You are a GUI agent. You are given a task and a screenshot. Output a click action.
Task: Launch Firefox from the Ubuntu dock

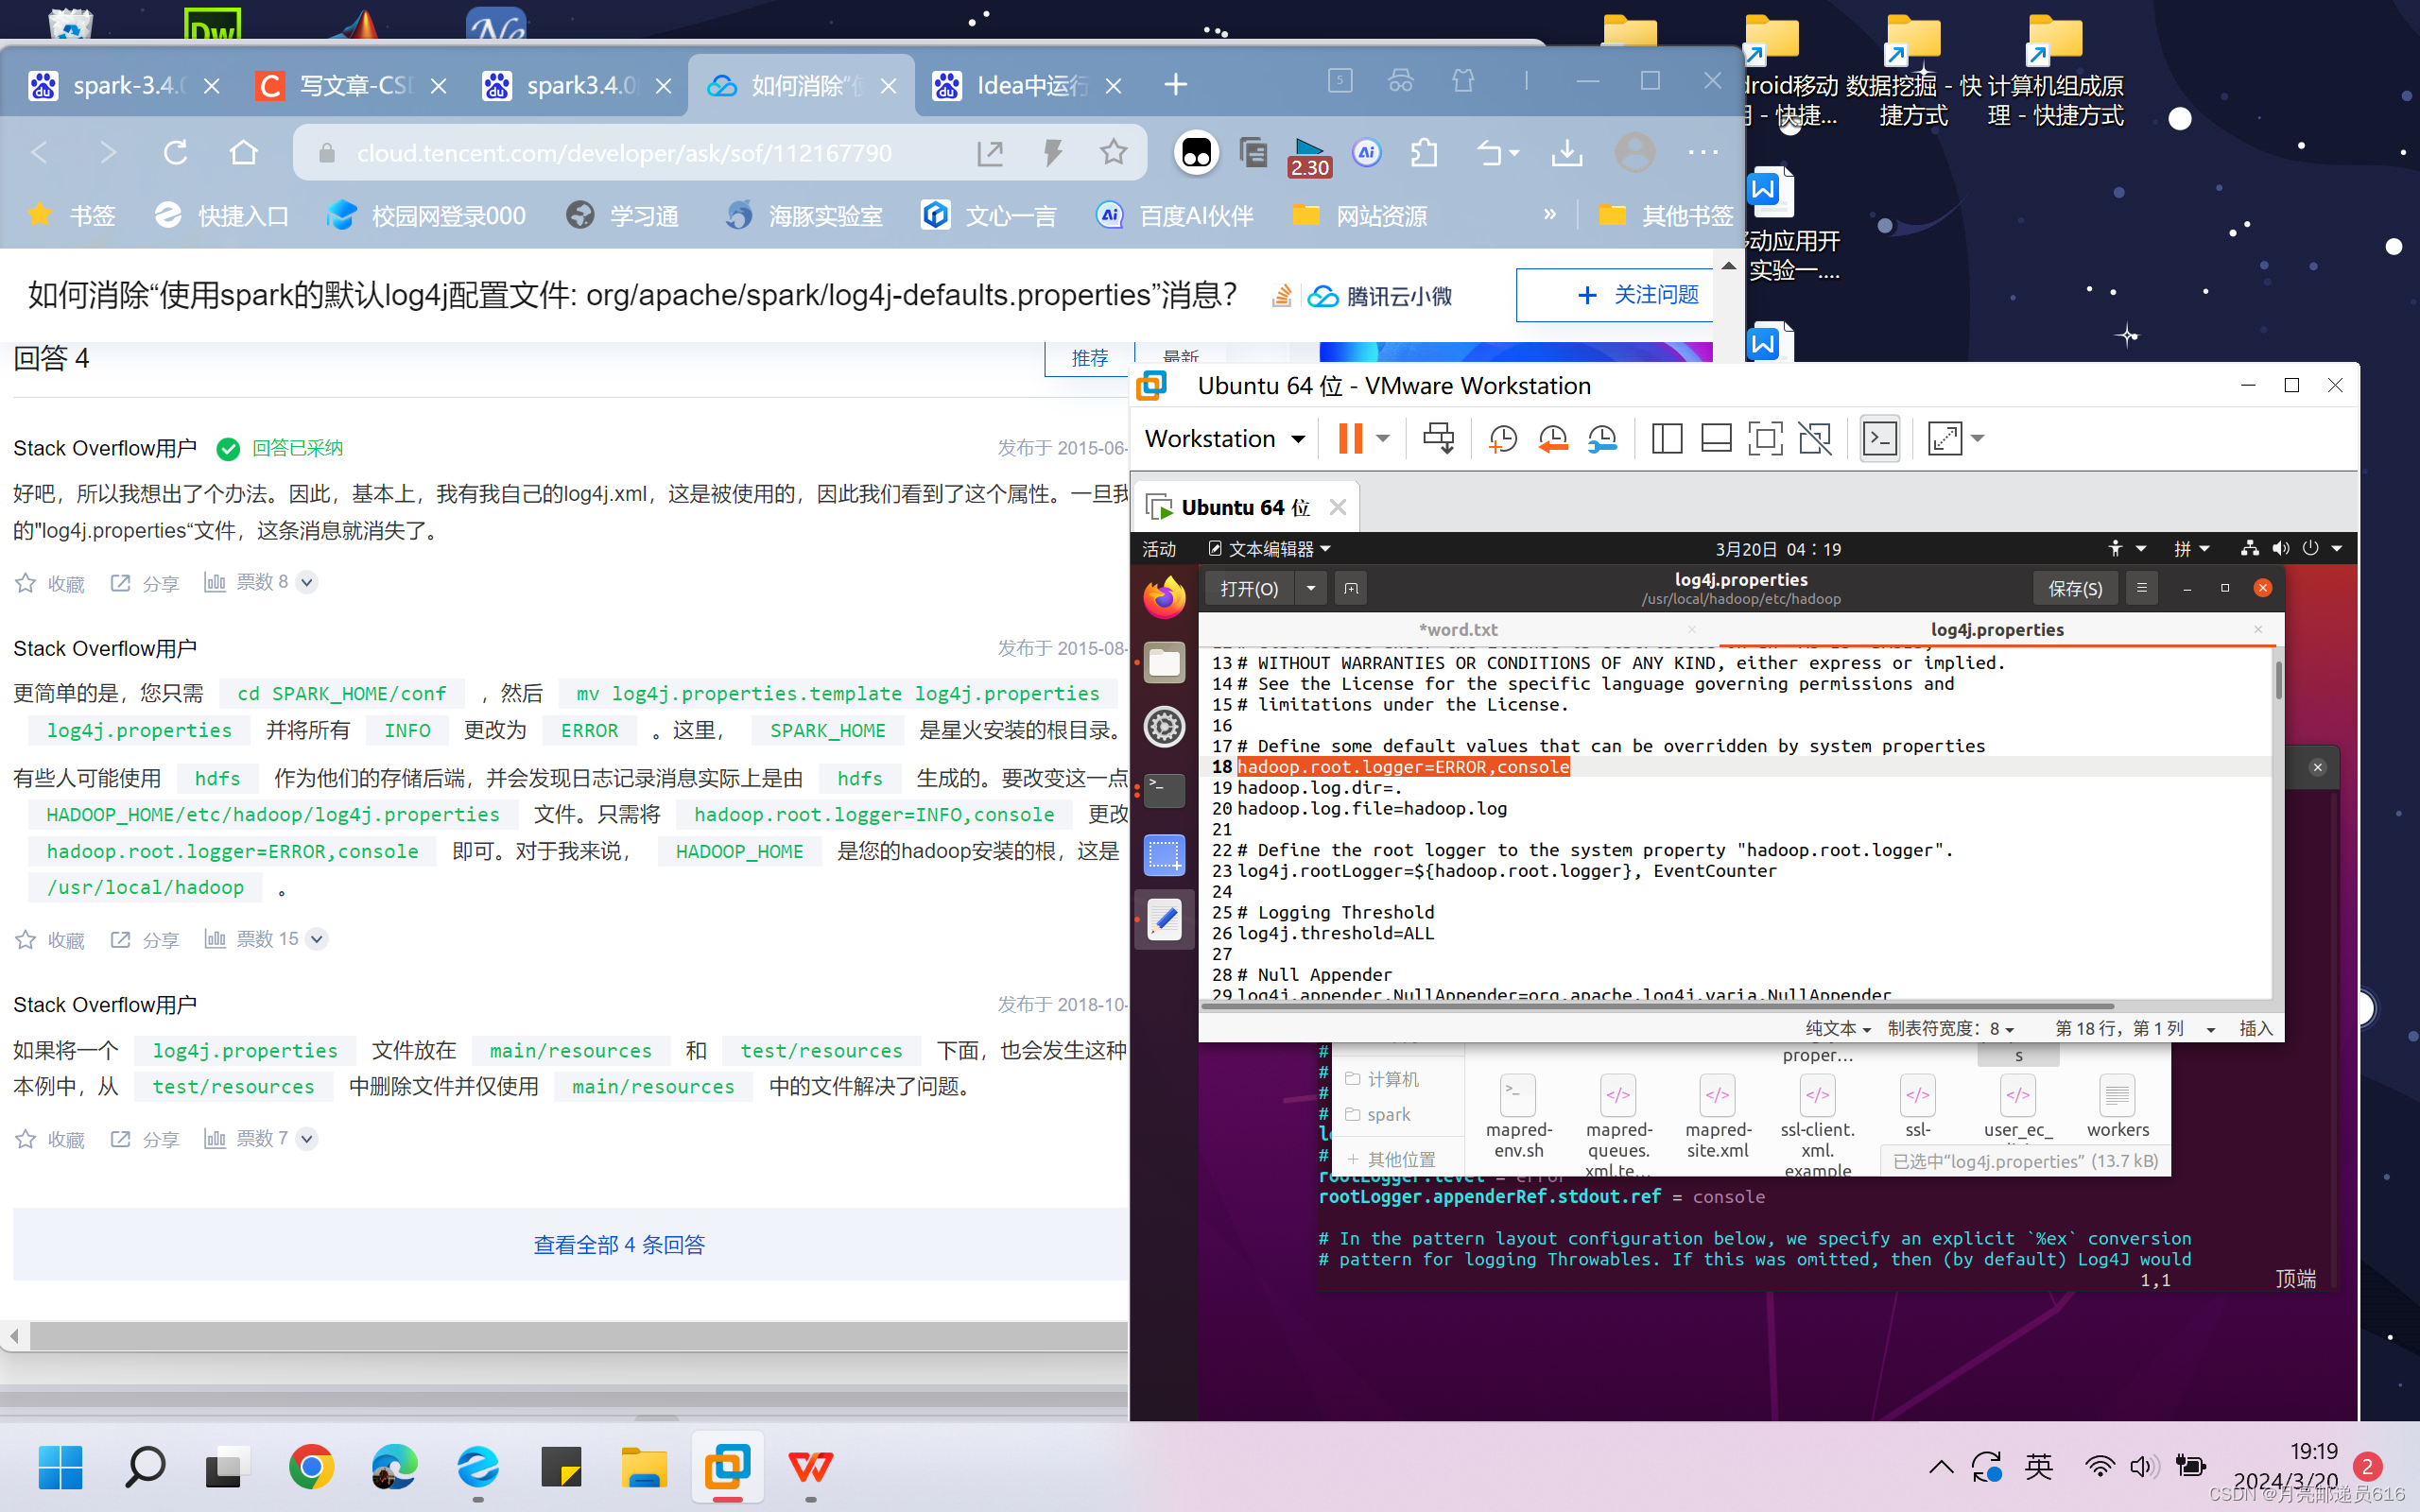click(1163, 597)
